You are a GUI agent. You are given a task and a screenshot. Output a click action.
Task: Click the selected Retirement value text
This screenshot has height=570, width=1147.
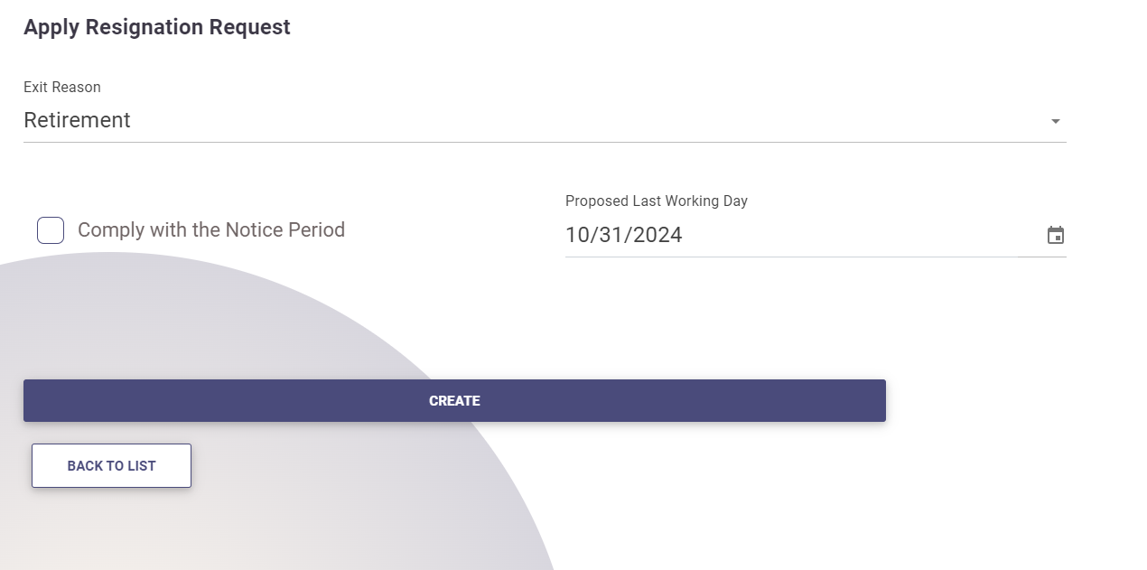click(x=77, y=120)
